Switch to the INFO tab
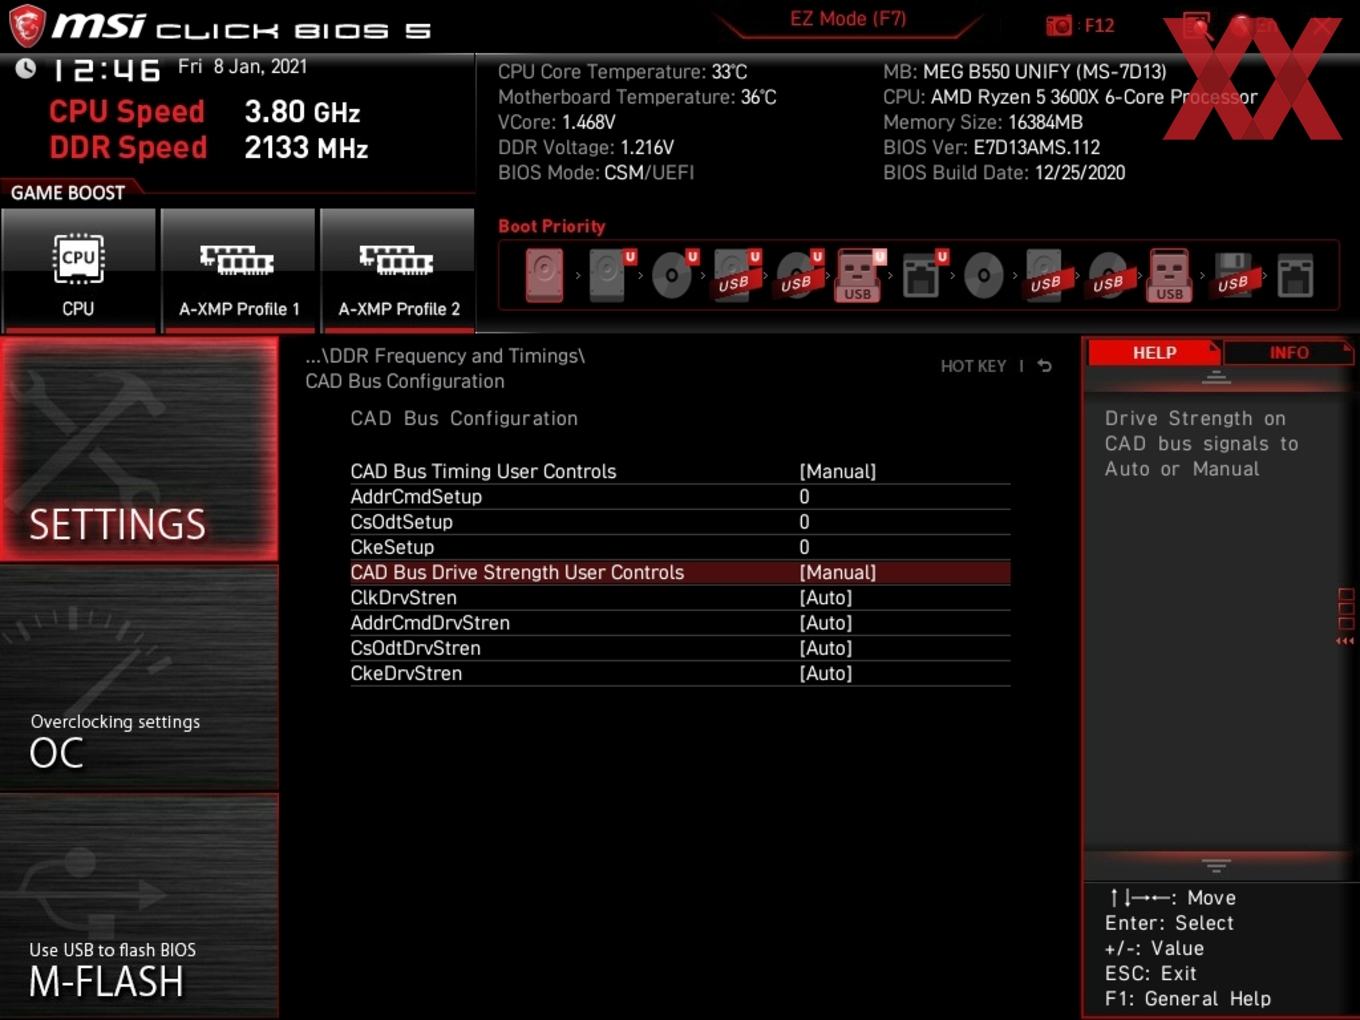1360x1020 pixels. click(x=1288, y=353)
